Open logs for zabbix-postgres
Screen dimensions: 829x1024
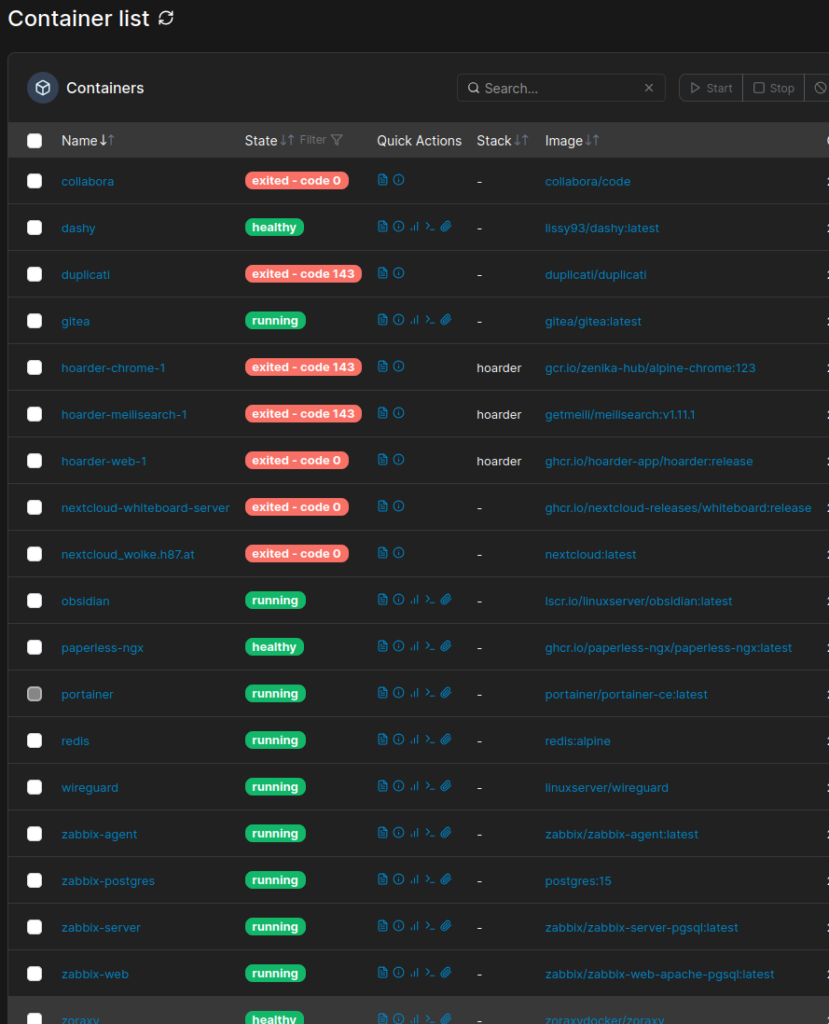[x=383, y=879]
